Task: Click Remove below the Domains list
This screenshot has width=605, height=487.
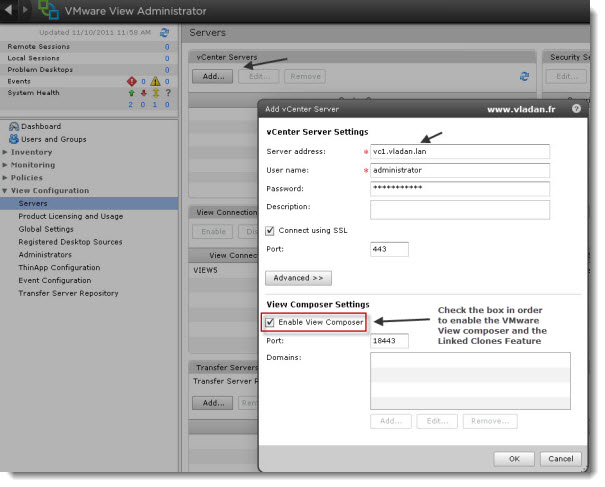Action: coord(490,421)
